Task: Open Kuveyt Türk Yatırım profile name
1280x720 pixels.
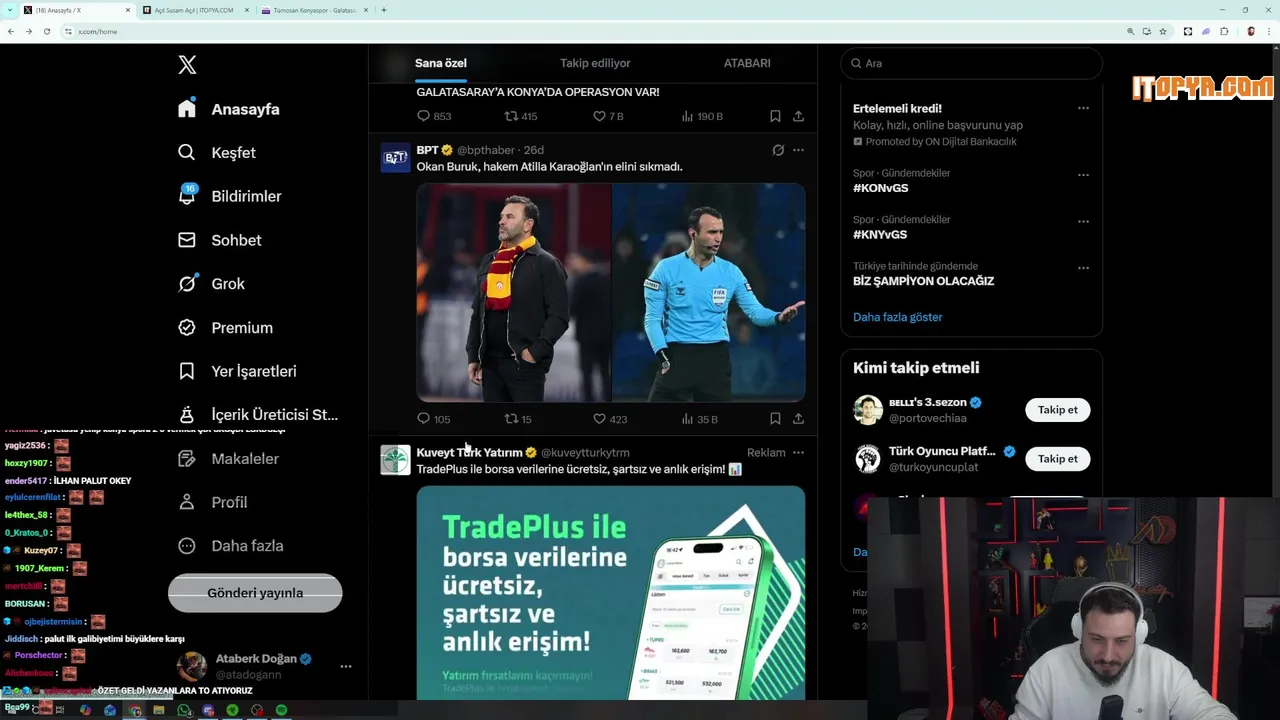Action: [x=469, y=452]
